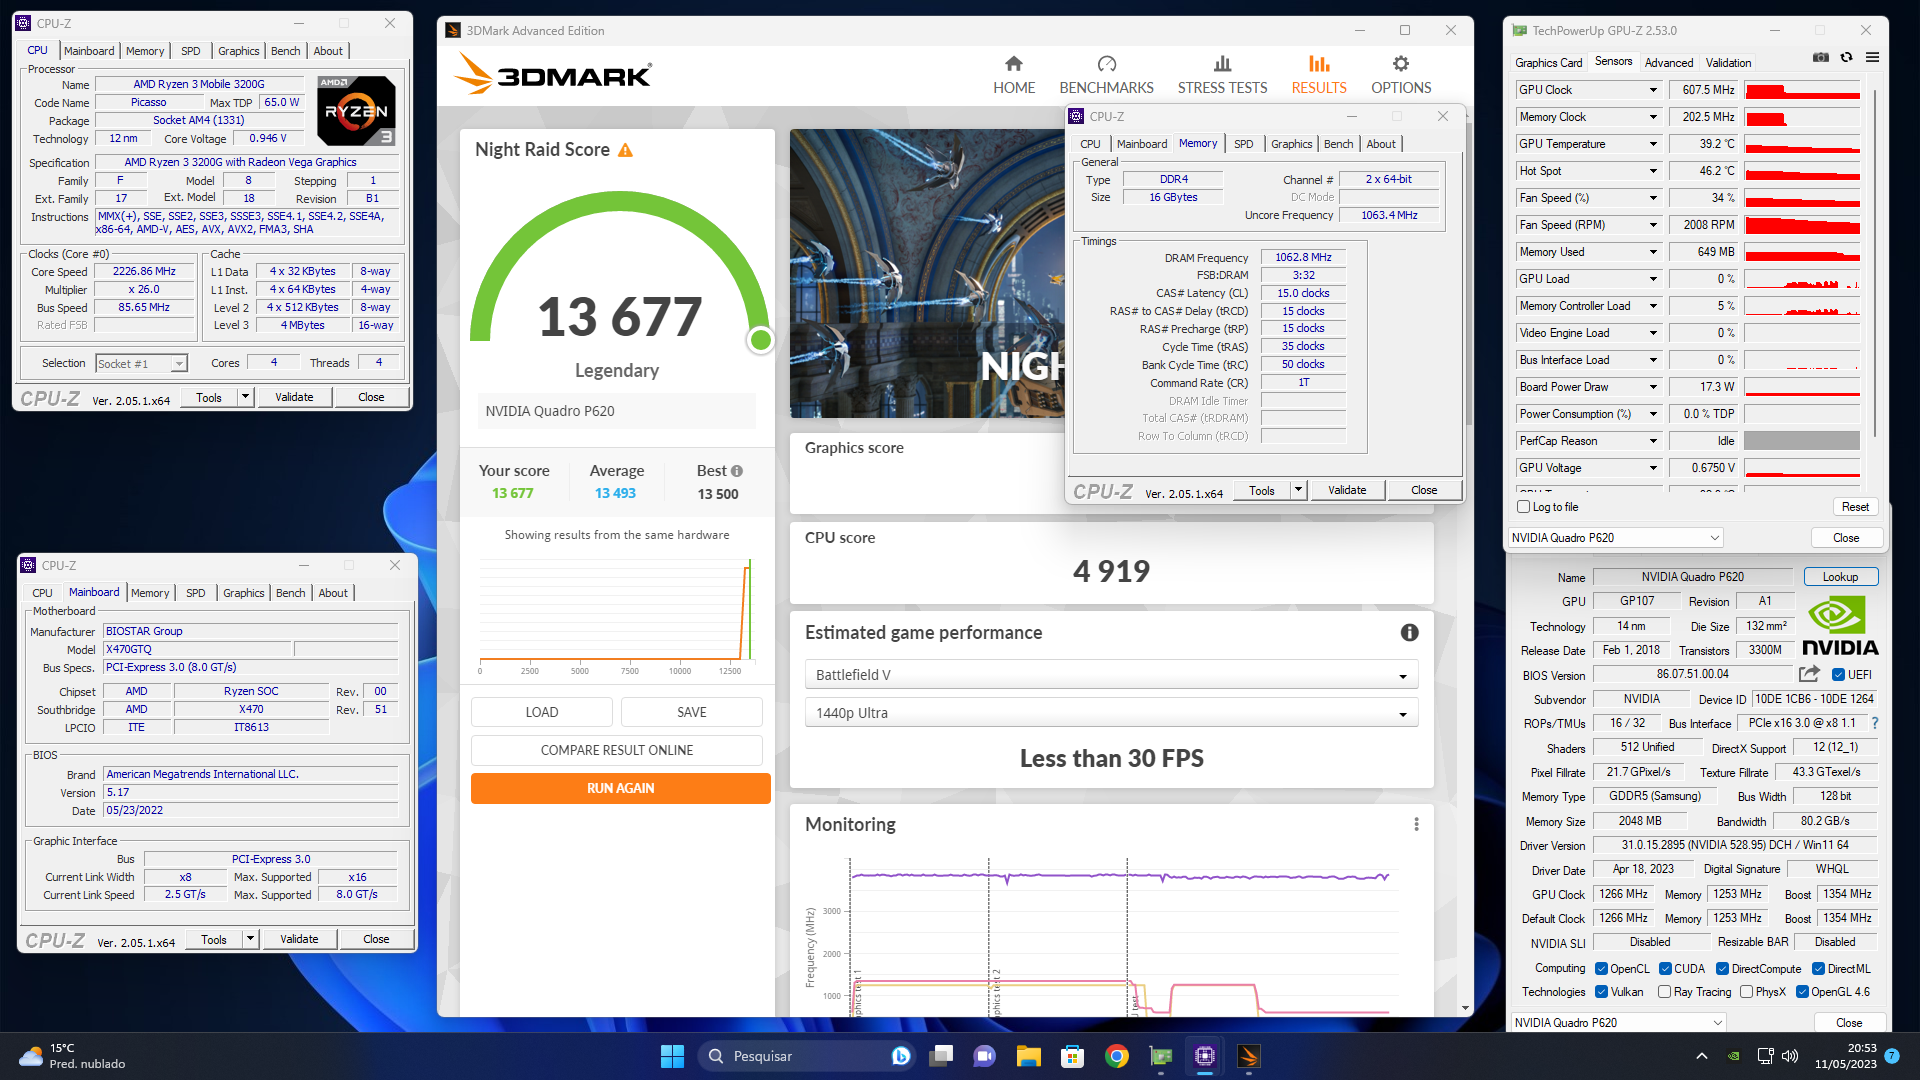1920x1080 pixels.
Task: Open 3DMark Home section icon
Action: pos(1014,64)
